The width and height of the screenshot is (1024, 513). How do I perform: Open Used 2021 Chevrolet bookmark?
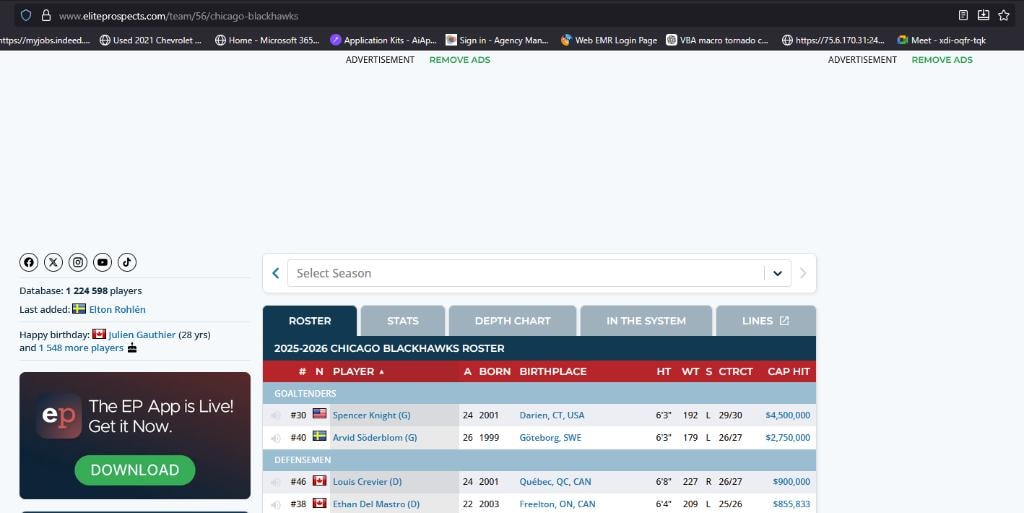(151, 40)
